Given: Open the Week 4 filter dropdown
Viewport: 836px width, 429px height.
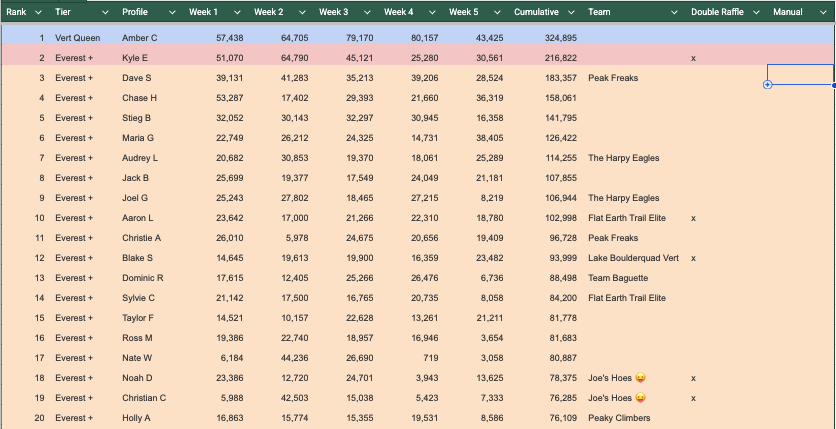Looking at the screenshot, I should tap(432, 12).
